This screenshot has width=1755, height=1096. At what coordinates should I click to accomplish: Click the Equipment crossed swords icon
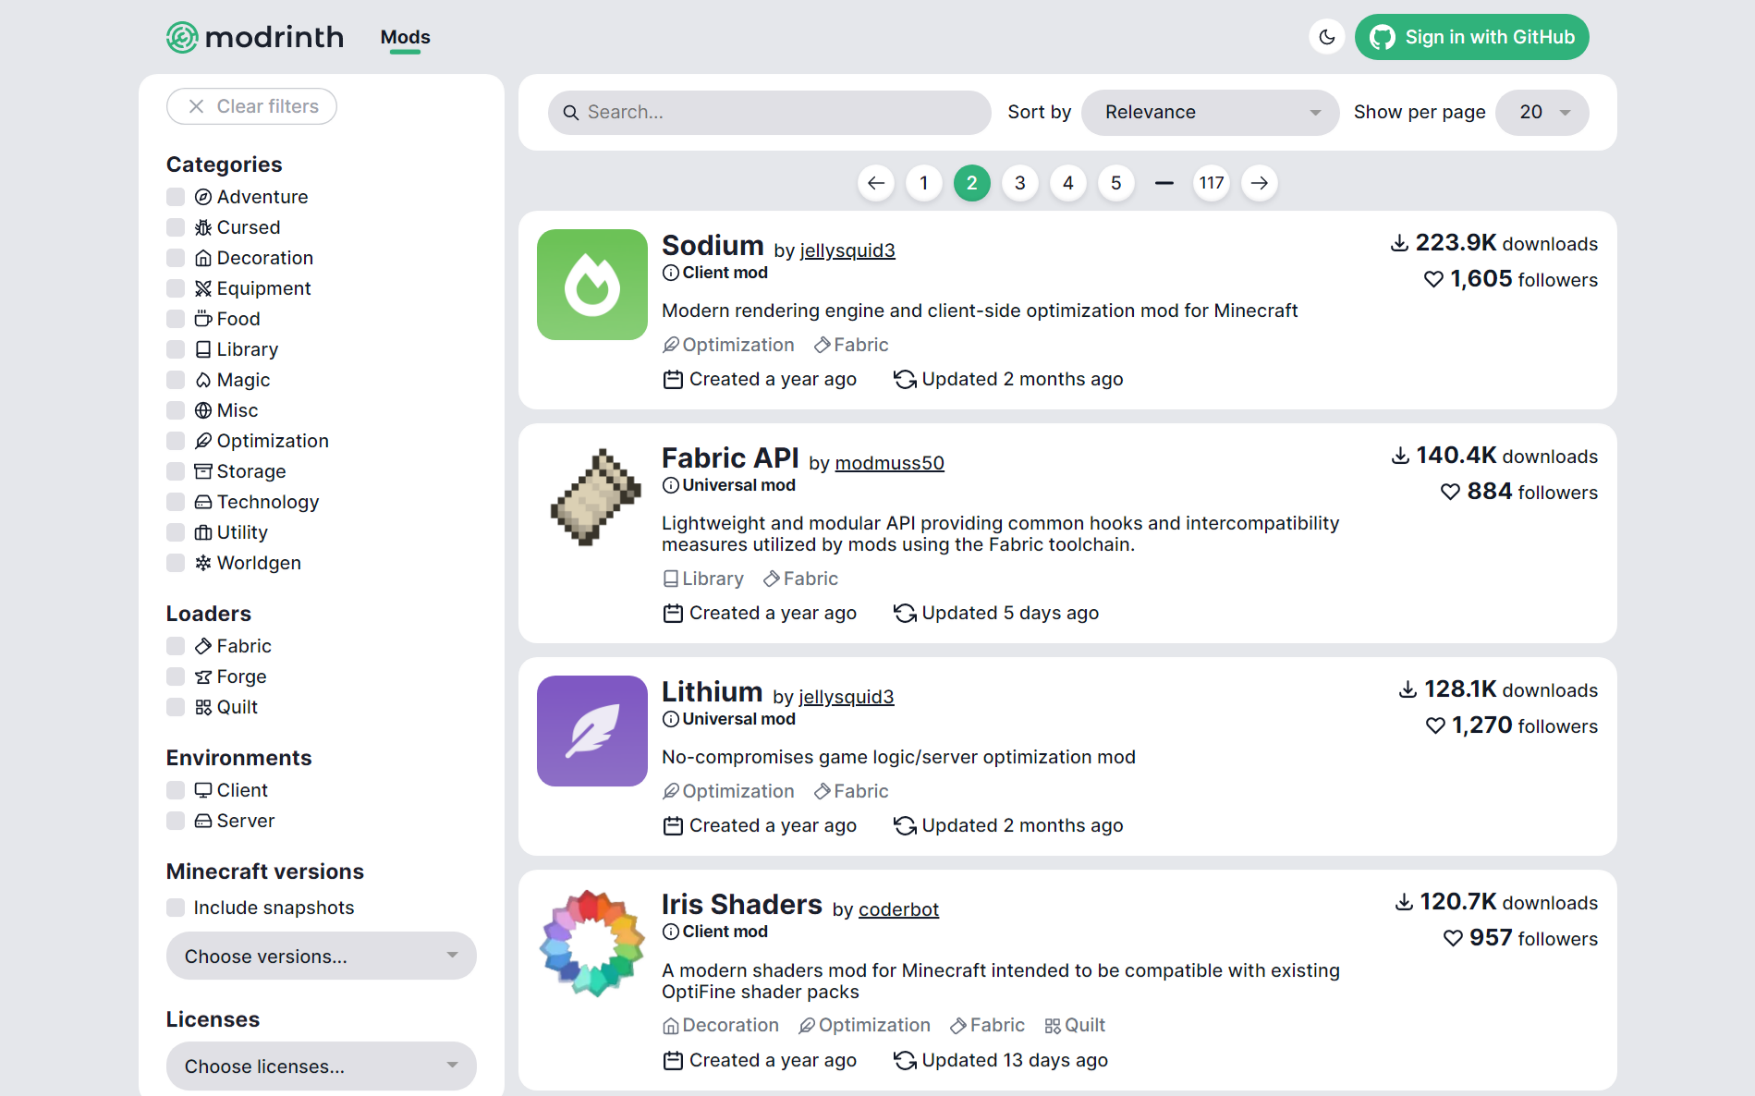[x=203, y=289]
